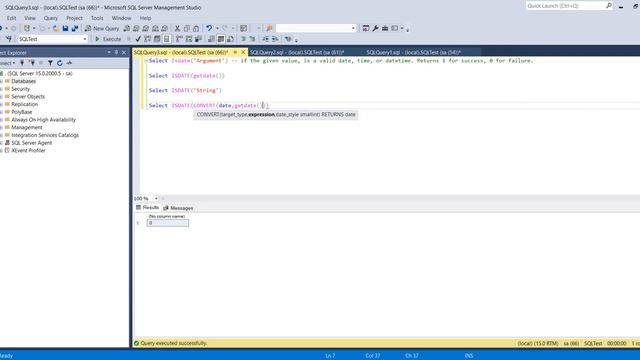The height and width of the screenshot is (360, 640).
Task: Click the Connect plug icon in Object Explorer
Action: (22, 63)
